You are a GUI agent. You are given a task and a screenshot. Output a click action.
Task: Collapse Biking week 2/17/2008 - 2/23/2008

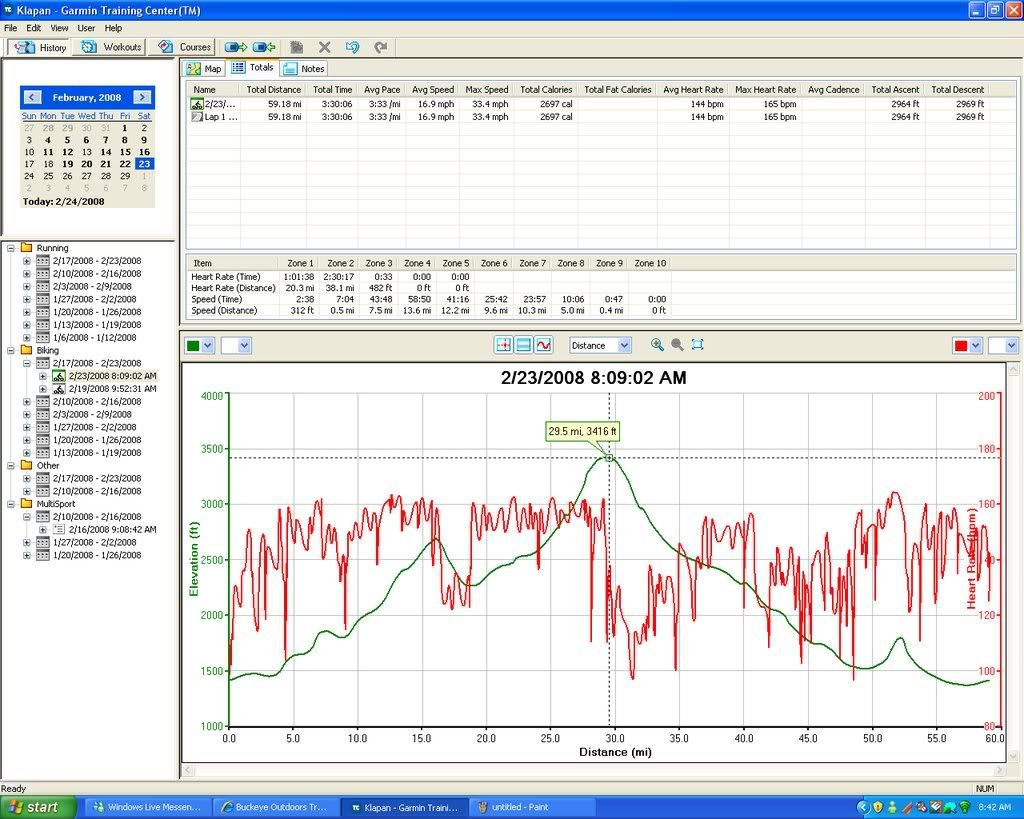tap(27, 363)
